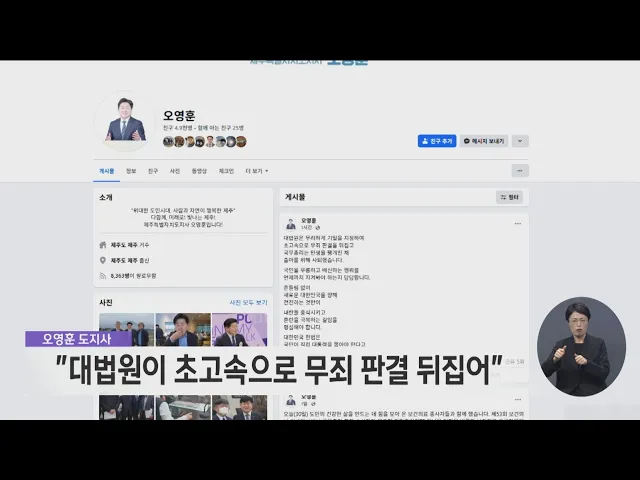
Task: Click the friend count text 친구 4.9천명
Action: [x=177, y=128]
